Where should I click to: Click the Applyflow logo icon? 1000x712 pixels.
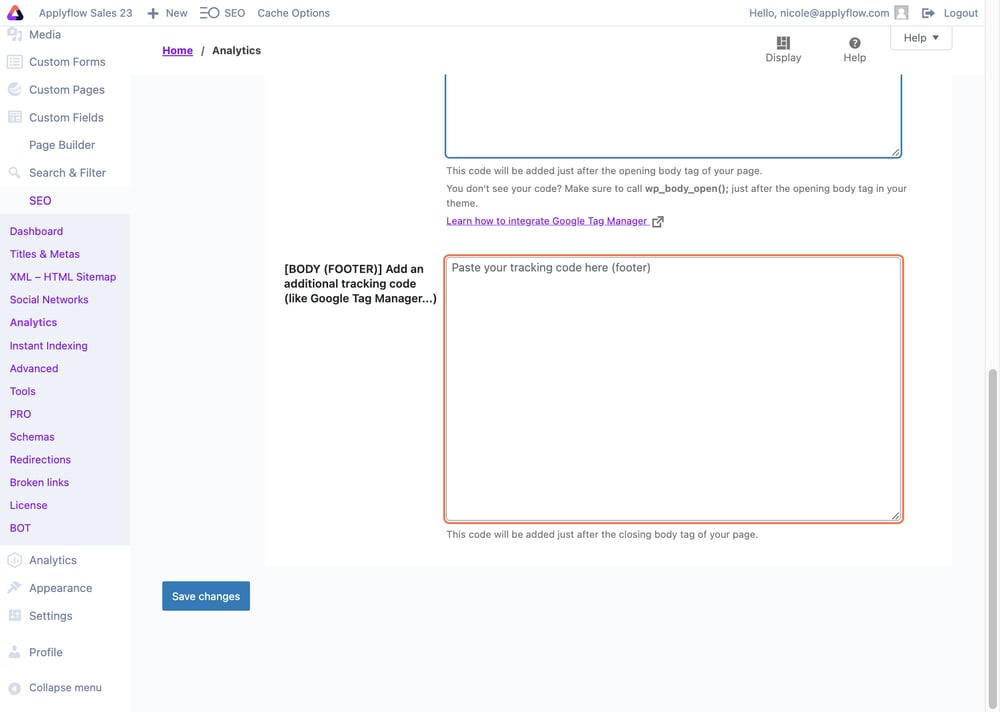pyautogui.click(x=15, y=13)
